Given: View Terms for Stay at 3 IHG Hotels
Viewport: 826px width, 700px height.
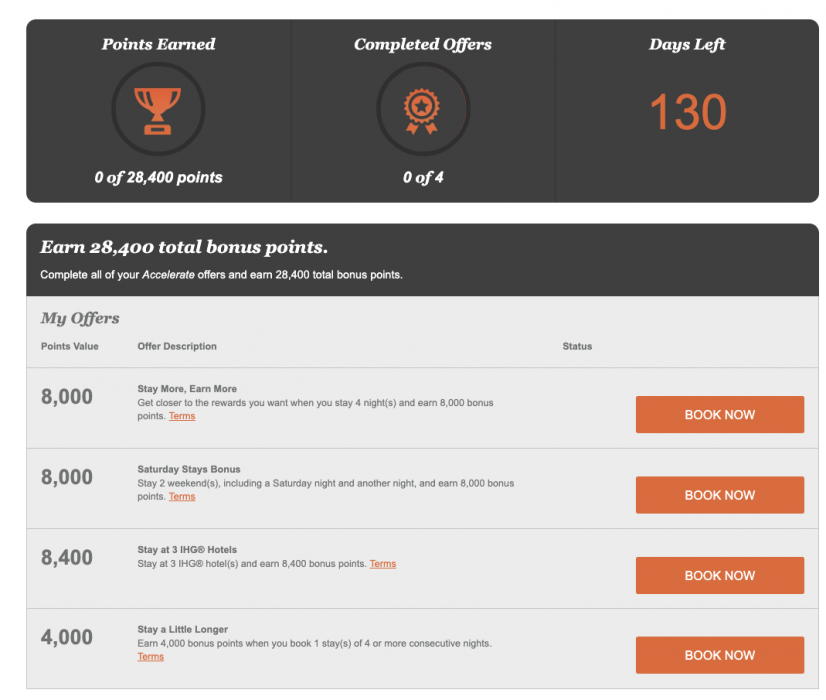Looking at the screenshot, I should [x=383, y=564].
